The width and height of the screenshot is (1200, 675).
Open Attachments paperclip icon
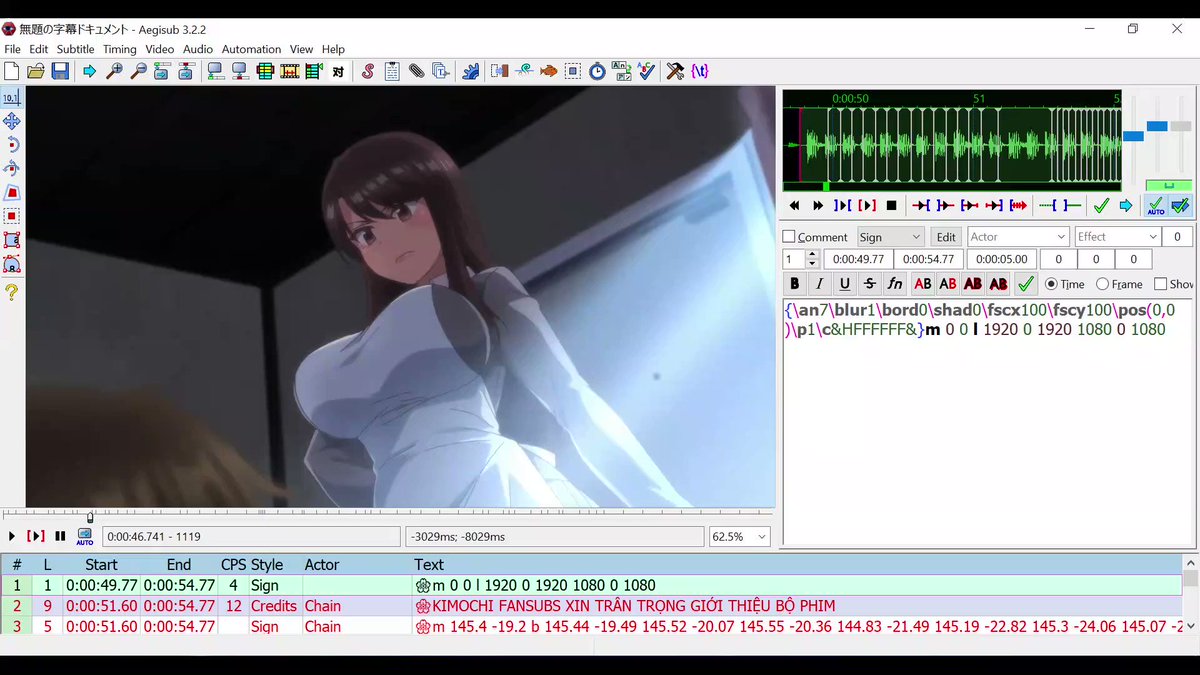click(x=416, y=71)
